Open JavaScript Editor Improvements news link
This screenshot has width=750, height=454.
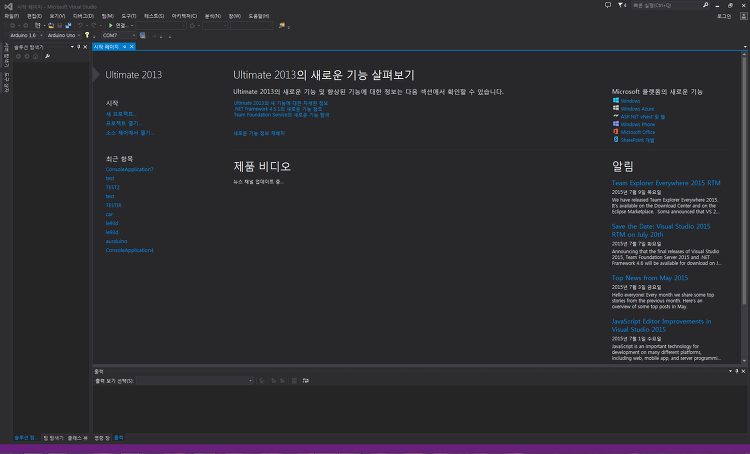(662, 325)
